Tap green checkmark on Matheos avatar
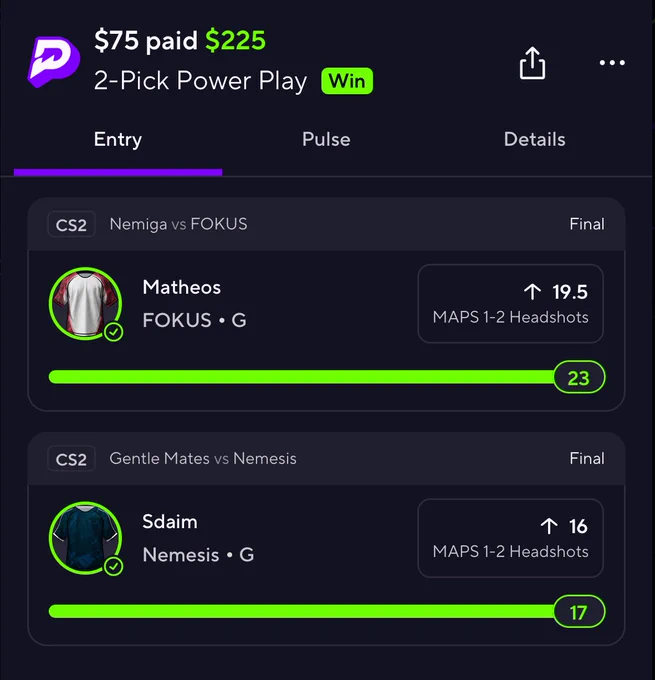The image size is (655, 680). pos(114,332)
